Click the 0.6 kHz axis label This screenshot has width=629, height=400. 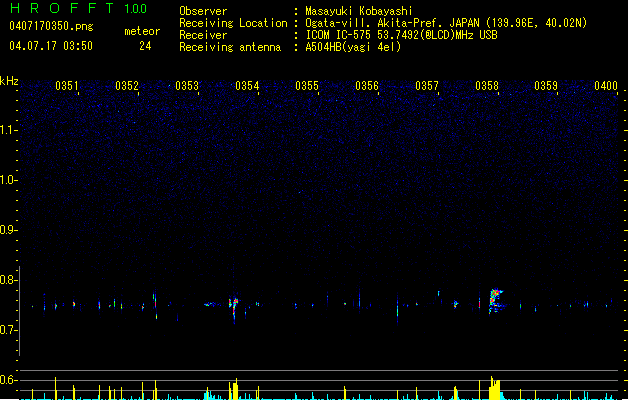tap(8, 380)
